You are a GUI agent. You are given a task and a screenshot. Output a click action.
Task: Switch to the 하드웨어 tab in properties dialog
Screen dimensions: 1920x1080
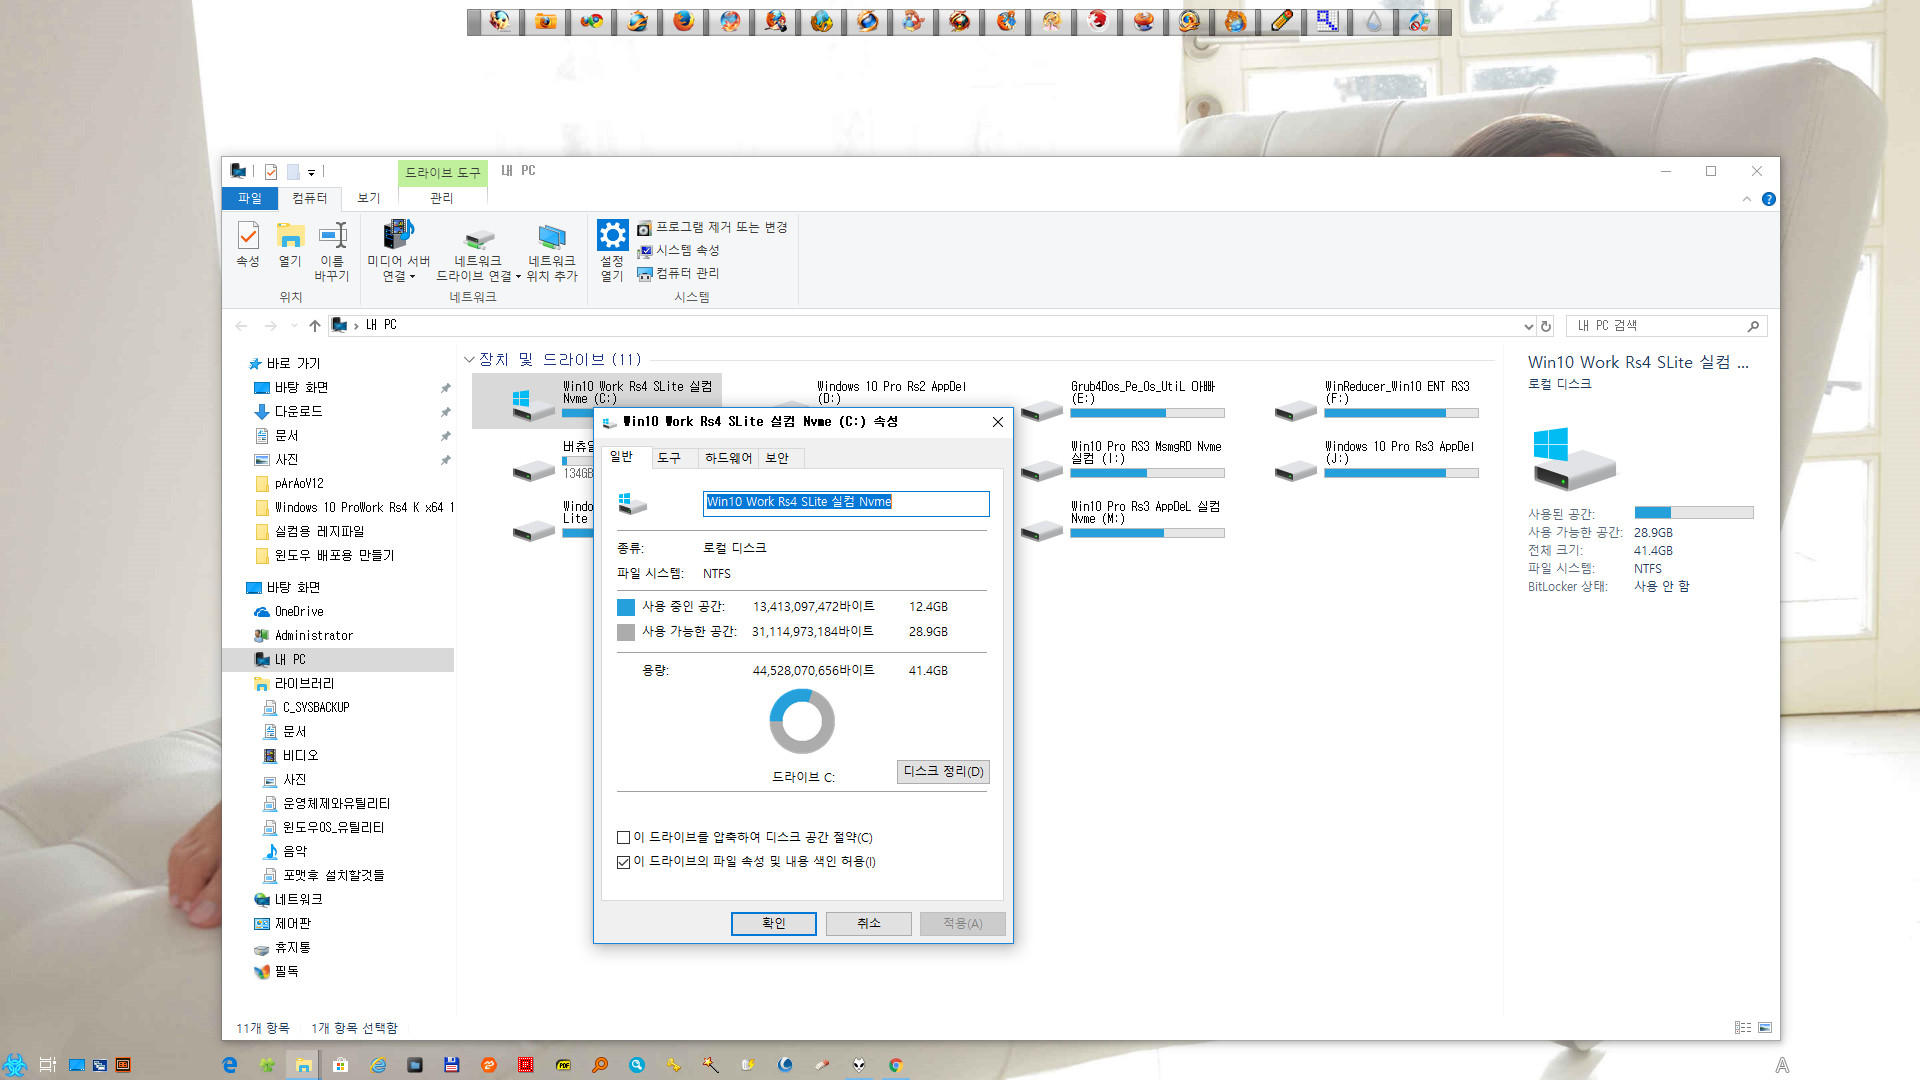click(728, 458)
